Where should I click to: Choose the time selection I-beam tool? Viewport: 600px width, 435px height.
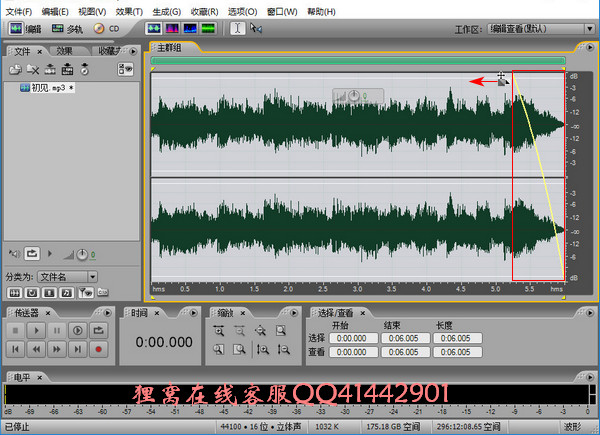[x=238, y=28]
